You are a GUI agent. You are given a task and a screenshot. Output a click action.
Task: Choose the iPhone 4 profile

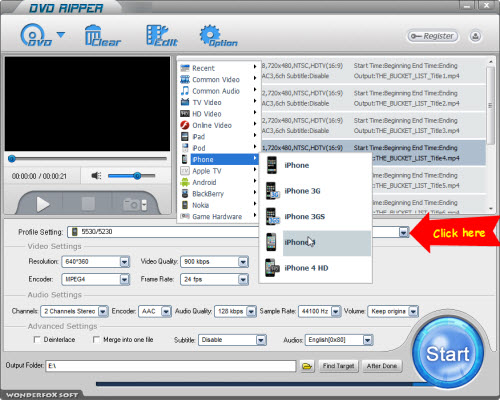(315, 242)
